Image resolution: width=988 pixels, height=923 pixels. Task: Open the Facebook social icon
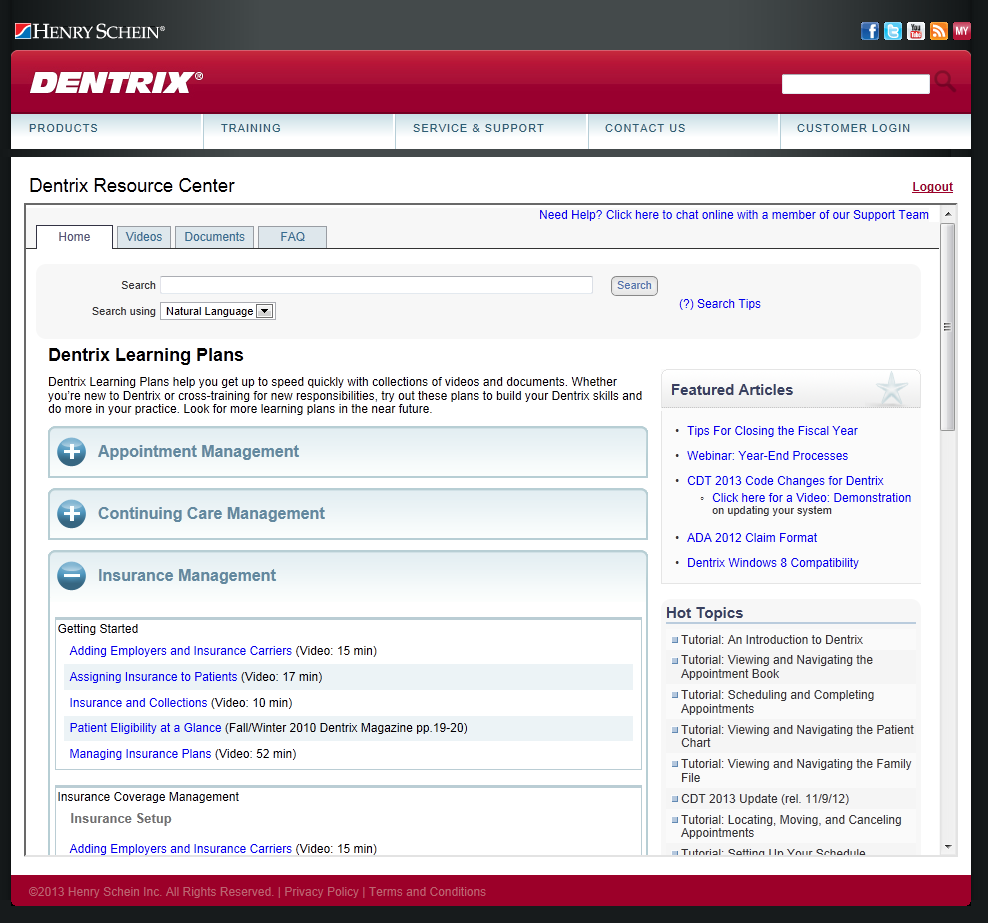point(870,31)
